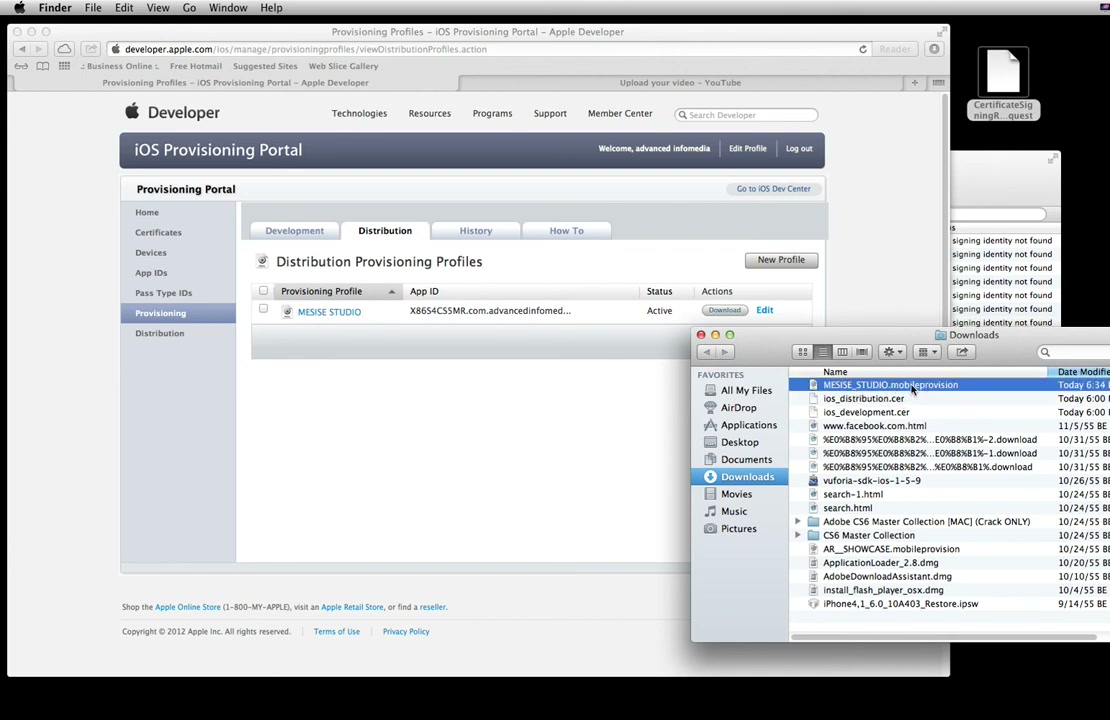Screen dimensions: 1110x720
Task: Click Log out in portal header
Action: pos(799,149)
